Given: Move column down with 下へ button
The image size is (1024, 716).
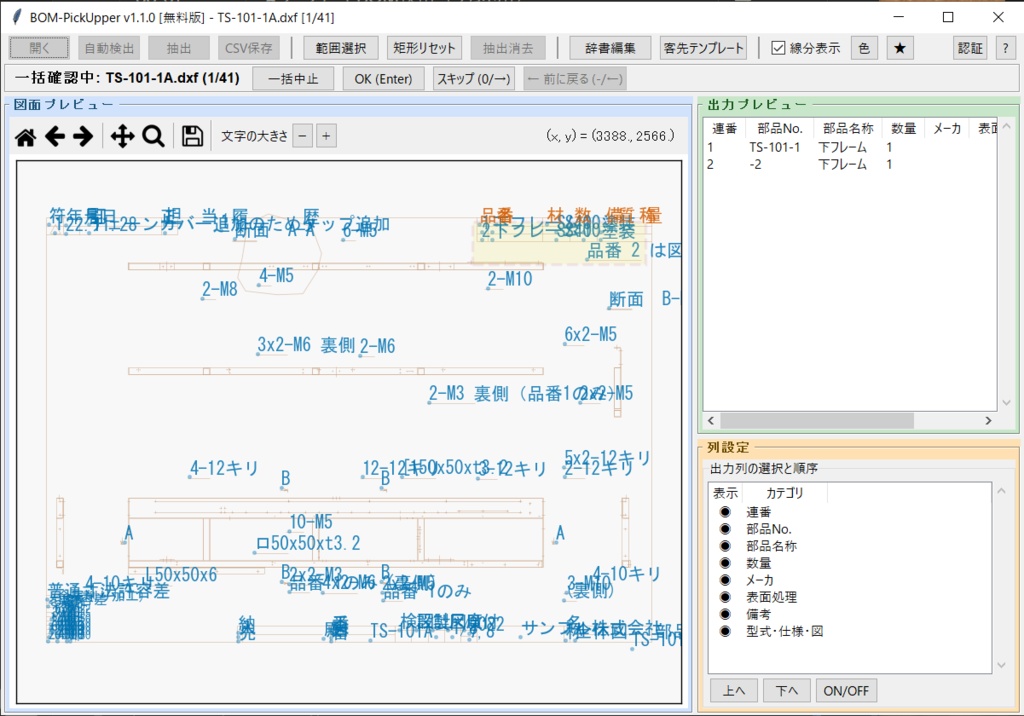Looking at the screenshot, I should tap(787, 691).
